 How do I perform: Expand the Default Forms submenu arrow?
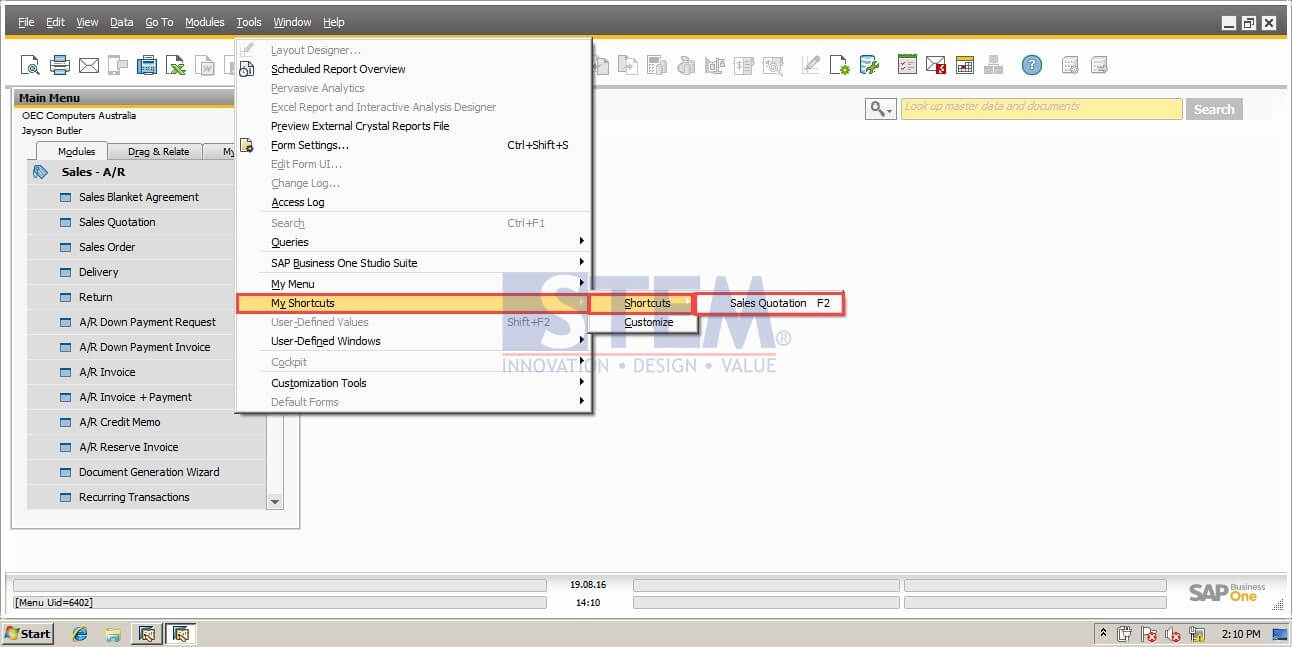(x=581, y=402)
